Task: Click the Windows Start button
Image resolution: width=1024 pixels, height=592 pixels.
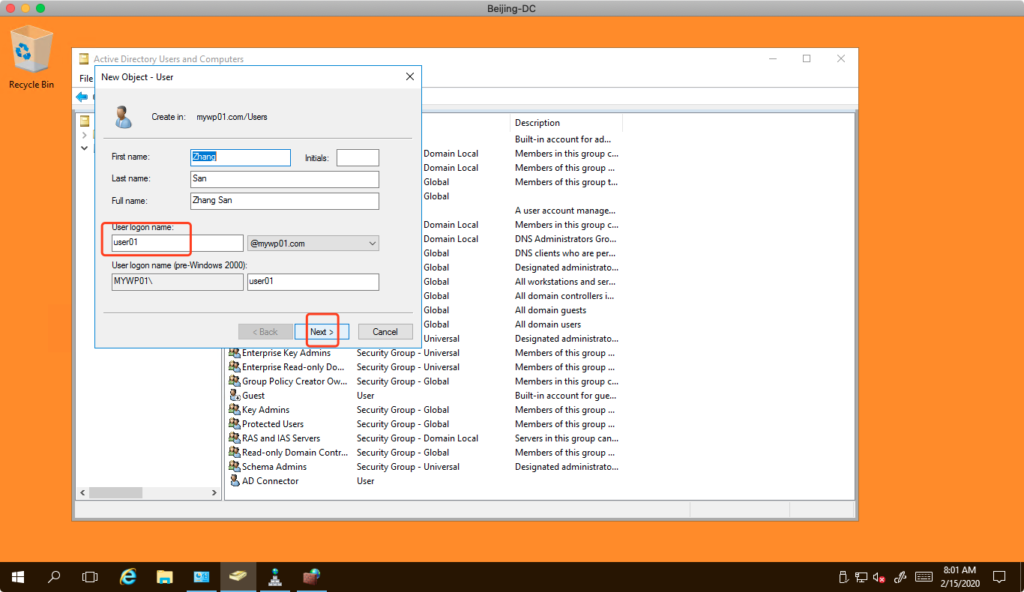Action: click(18, 577)
